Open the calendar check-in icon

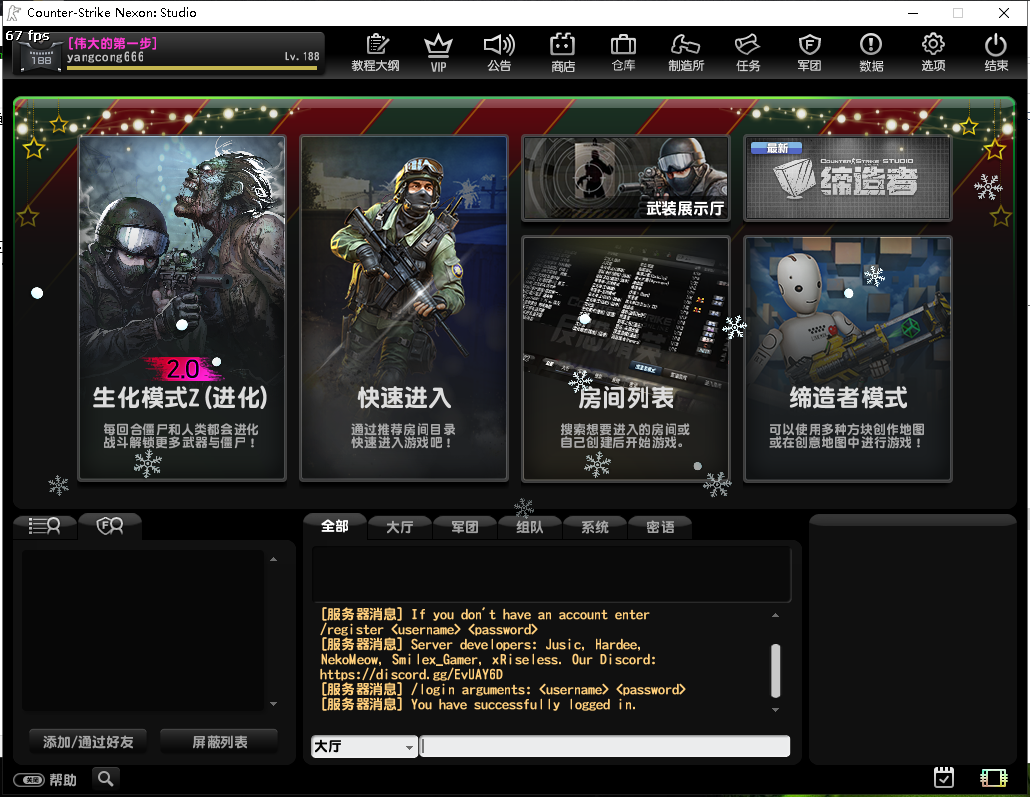tap(944, 777)
